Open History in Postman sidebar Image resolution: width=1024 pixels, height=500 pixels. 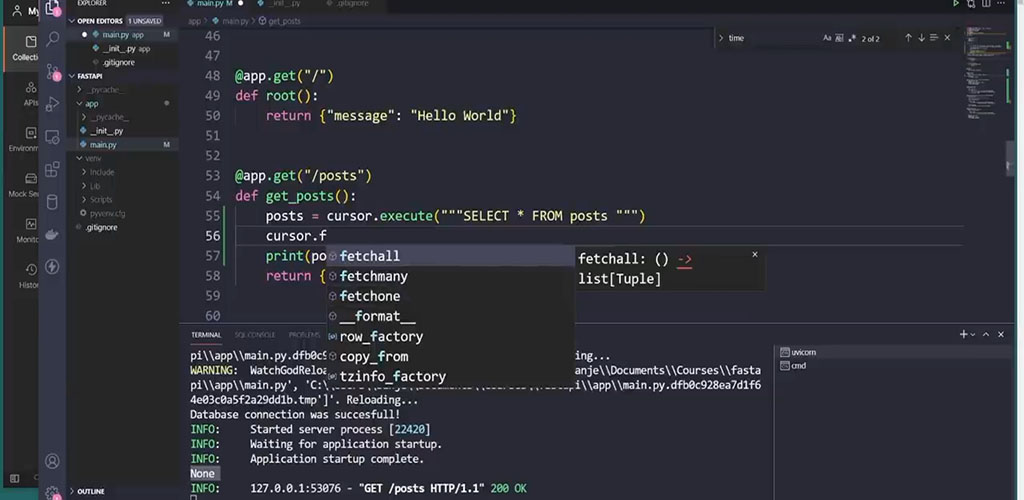[30, 275]
